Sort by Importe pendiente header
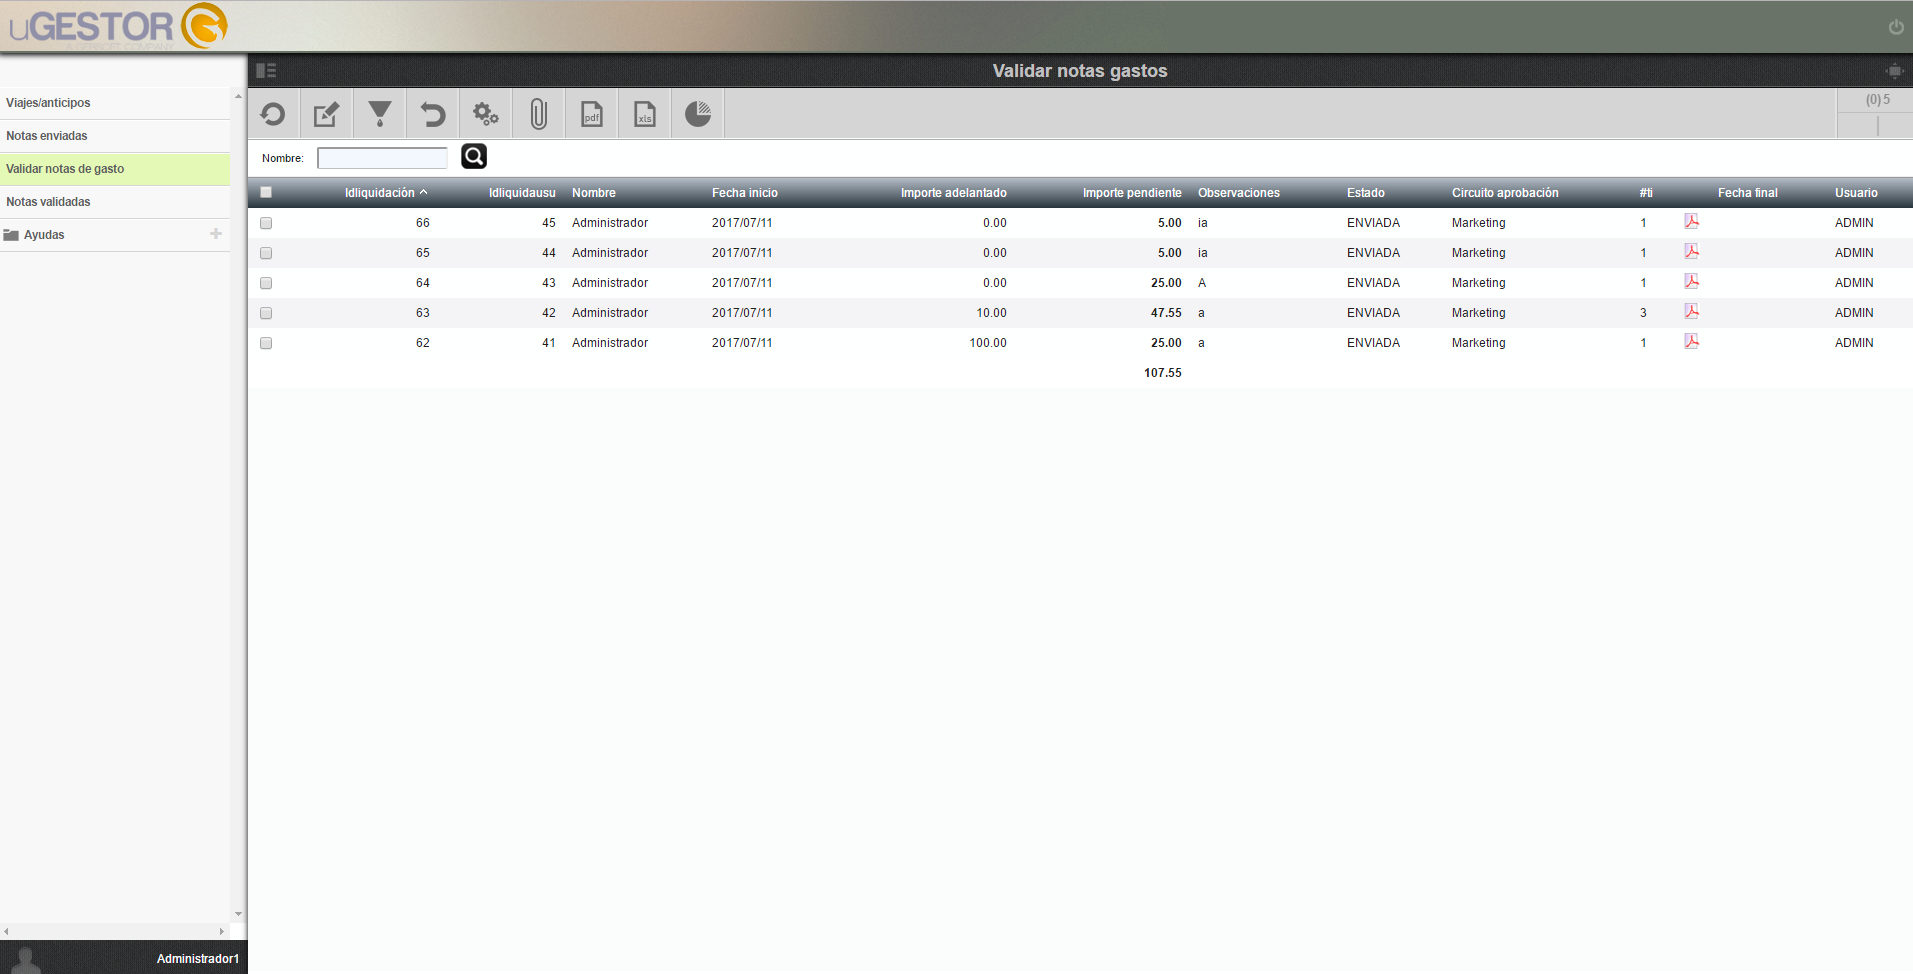This screenshot has height=974, width=1913. tap(1132, 193)
